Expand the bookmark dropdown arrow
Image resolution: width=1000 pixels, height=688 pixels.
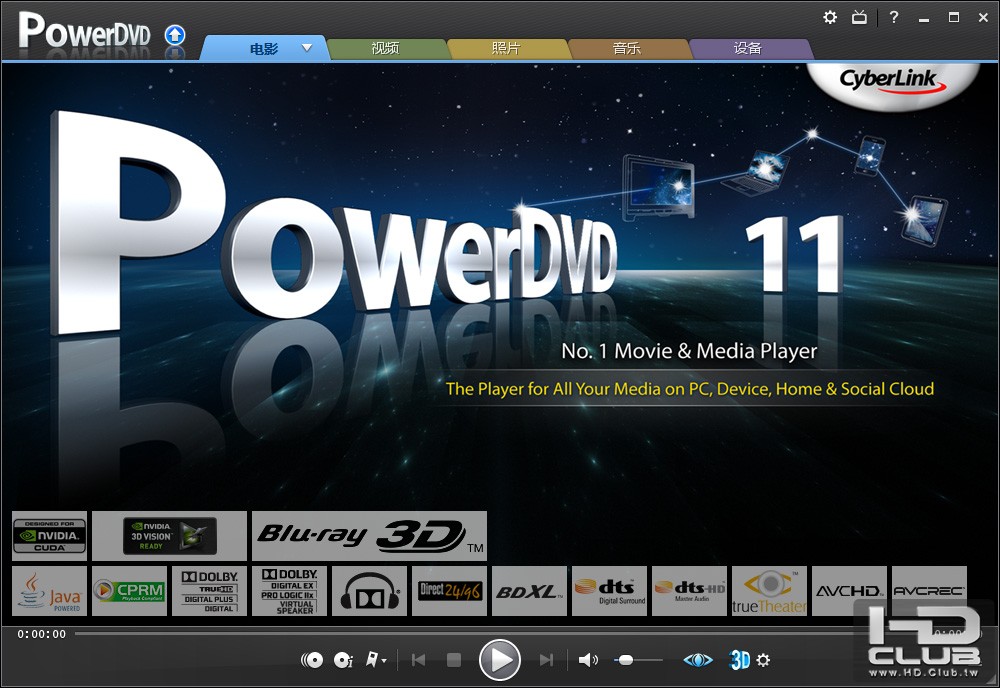(384, 661)
